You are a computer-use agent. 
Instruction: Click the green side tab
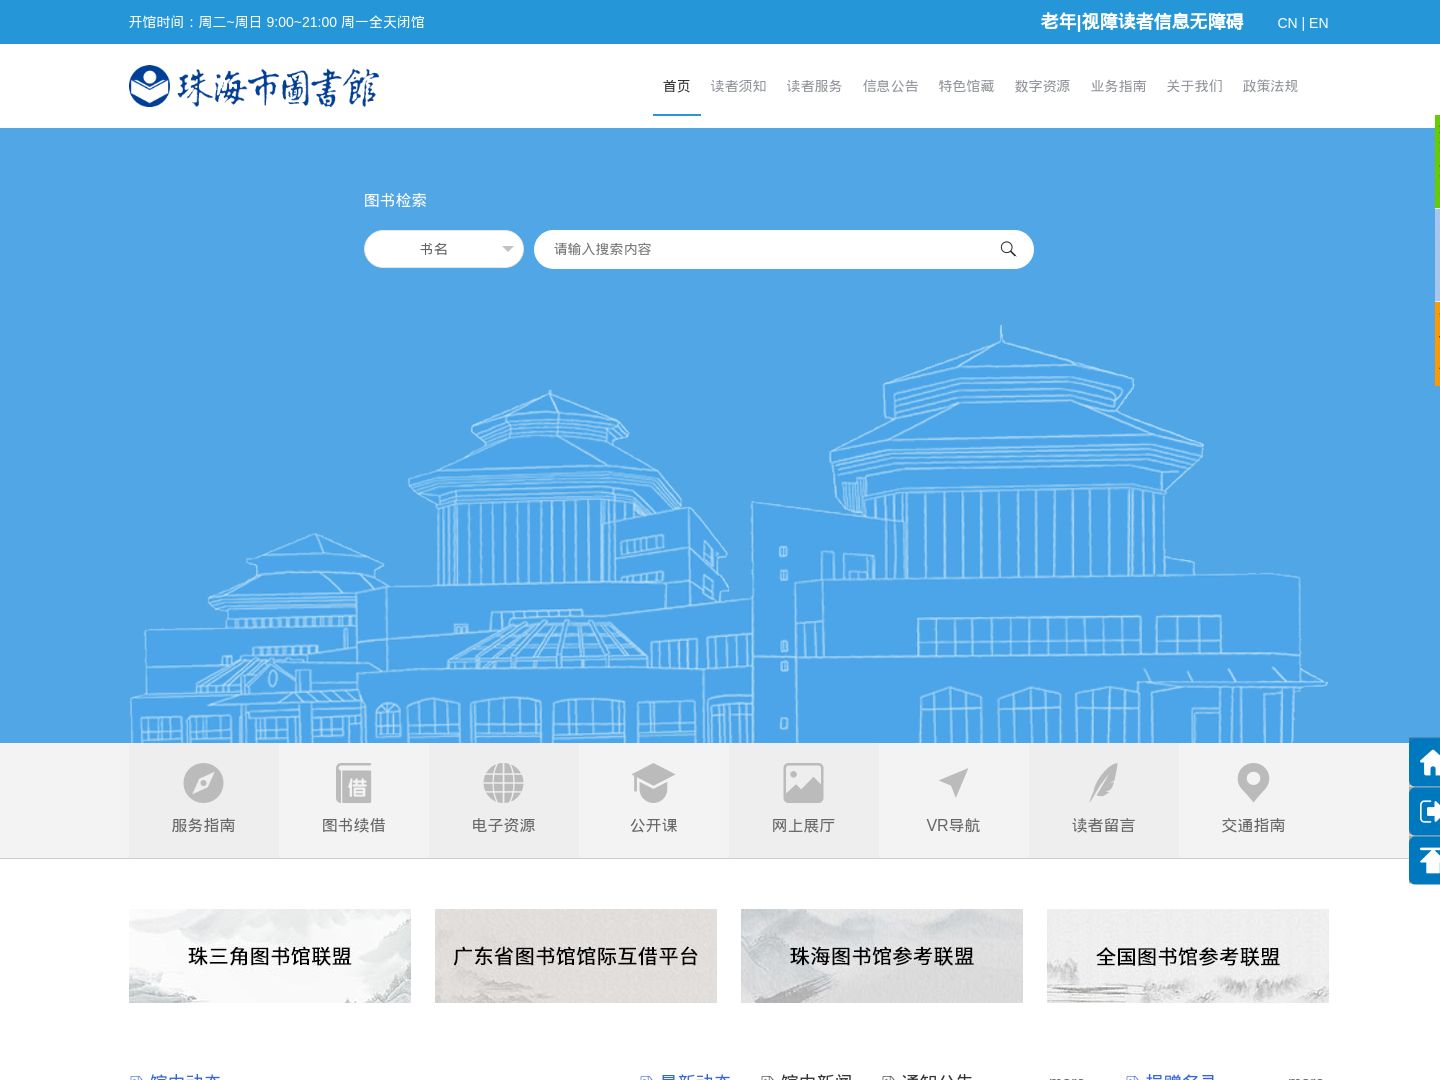tap(1437, 161)
